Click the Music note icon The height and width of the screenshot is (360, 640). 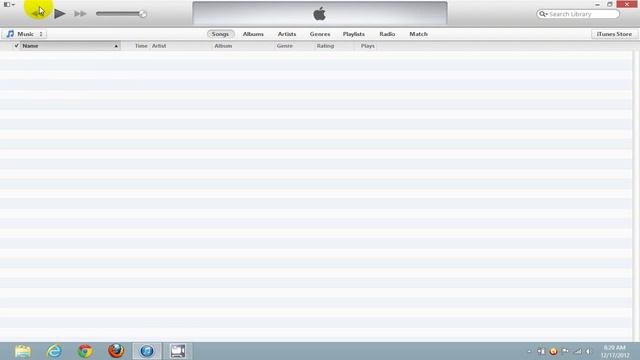tap(10, 34)
